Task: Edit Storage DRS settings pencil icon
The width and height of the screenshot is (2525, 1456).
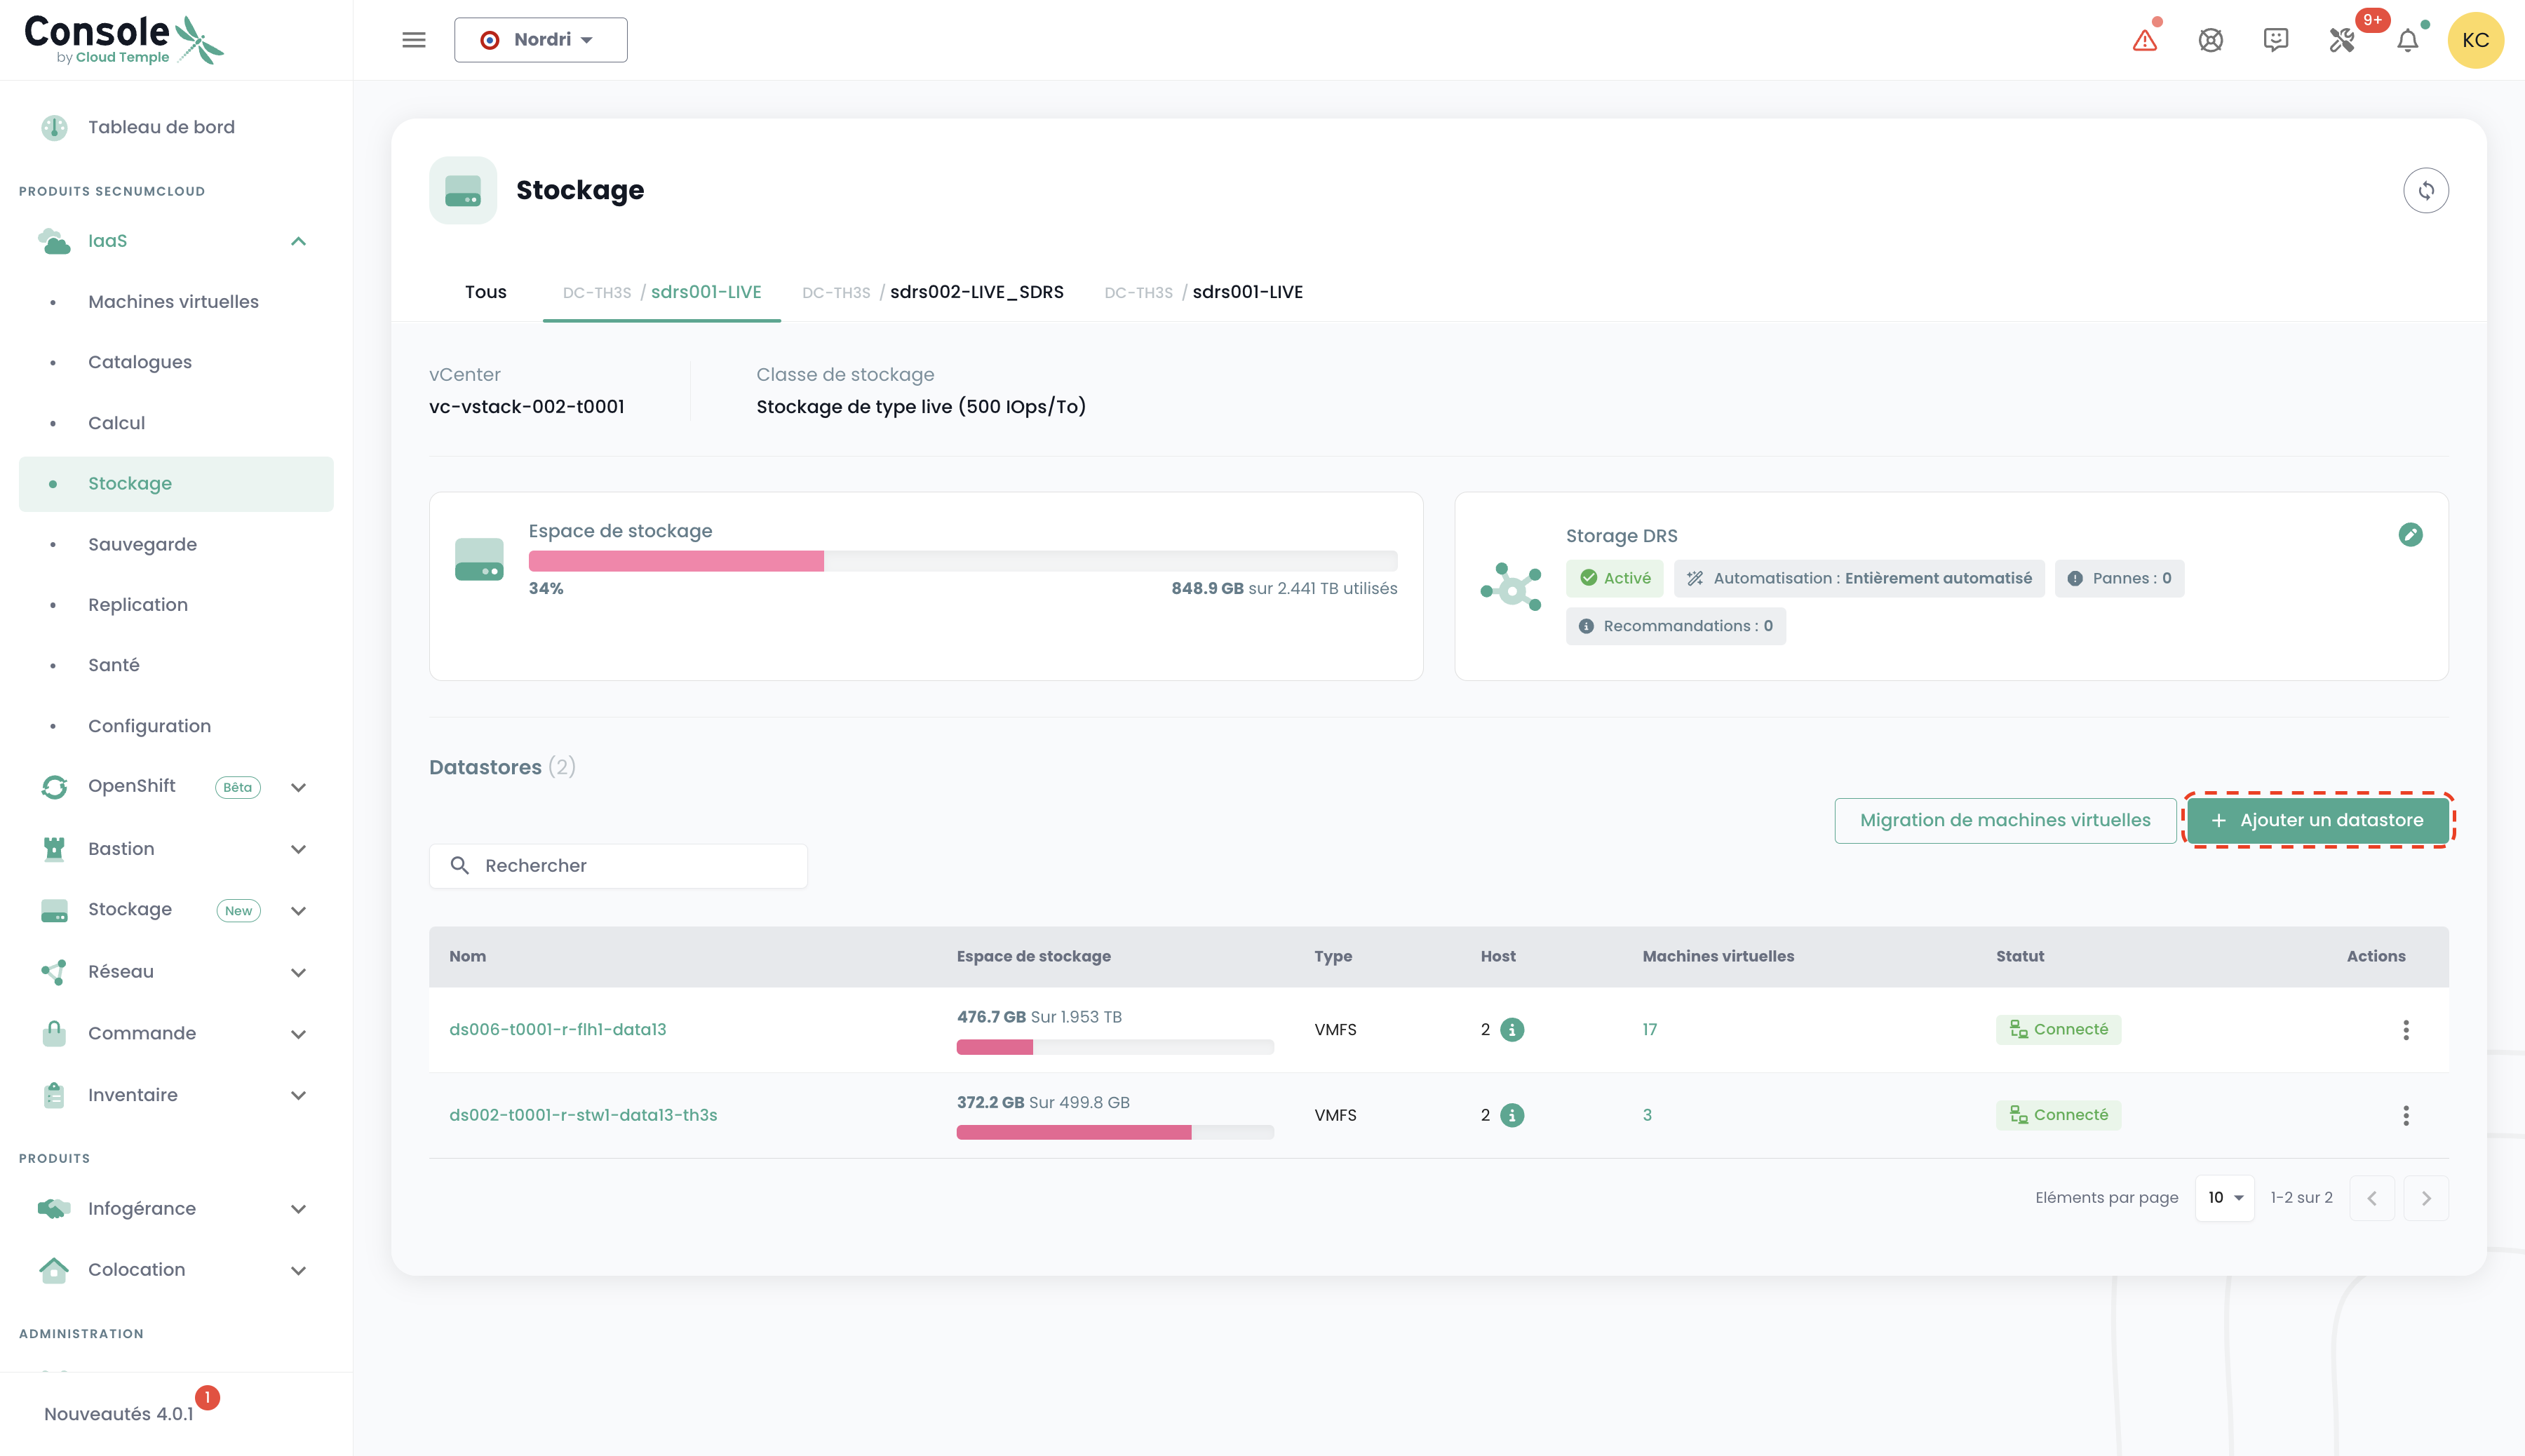Action: point(2410,535)
